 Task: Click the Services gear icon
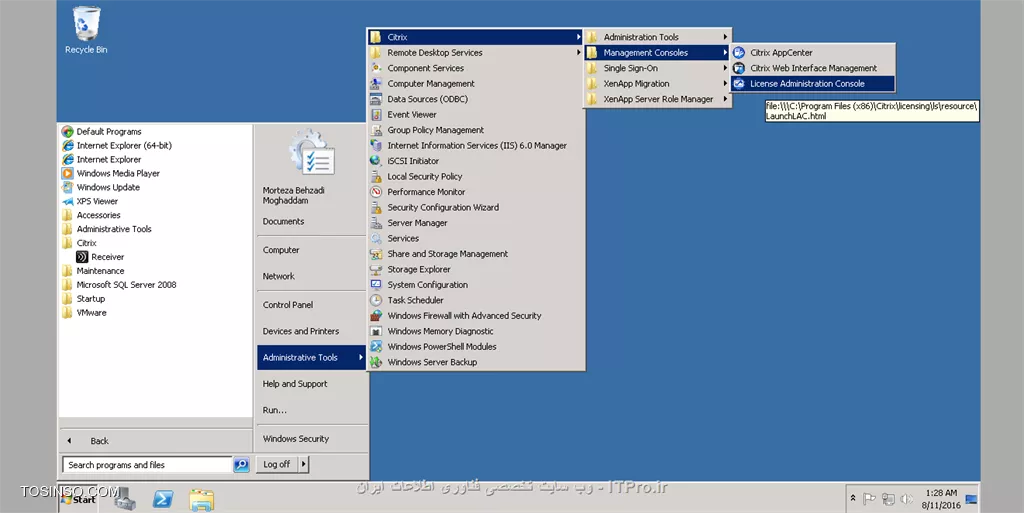[376, 238]
